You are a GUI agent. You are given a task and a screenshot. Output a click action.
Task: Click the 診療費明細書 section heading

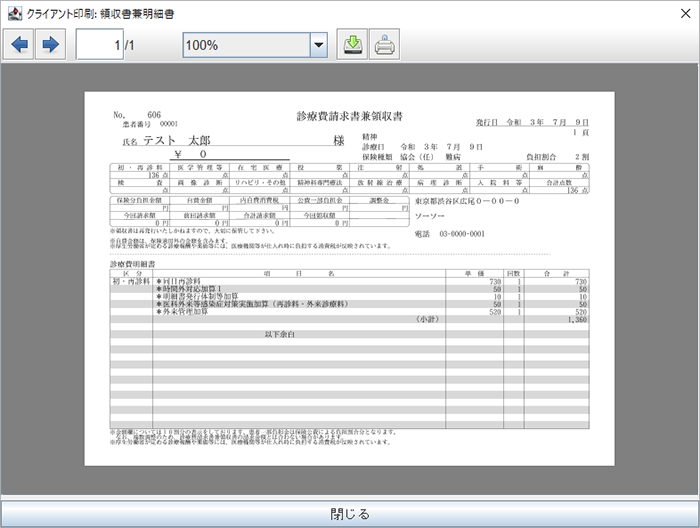coord(137,264)
